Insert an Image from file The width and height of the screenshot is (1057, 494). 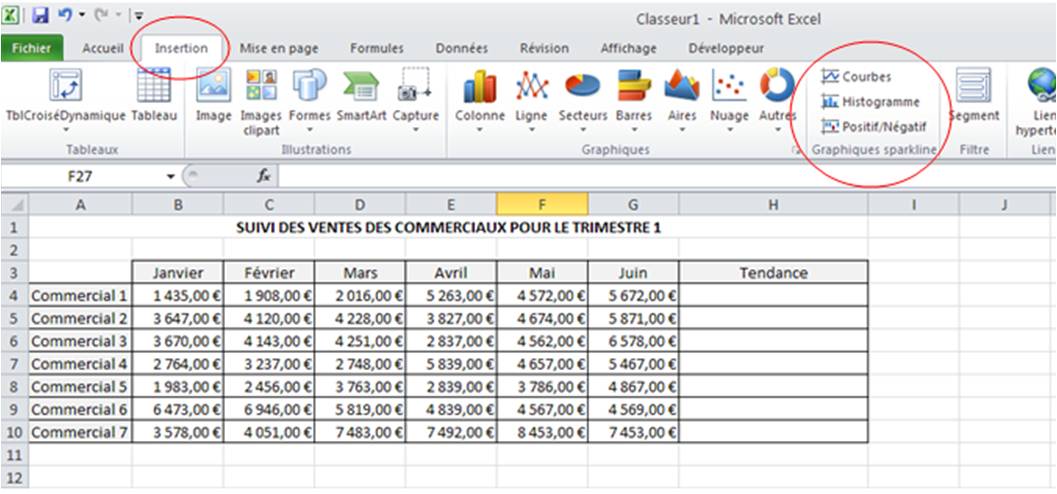pos(214,94)
